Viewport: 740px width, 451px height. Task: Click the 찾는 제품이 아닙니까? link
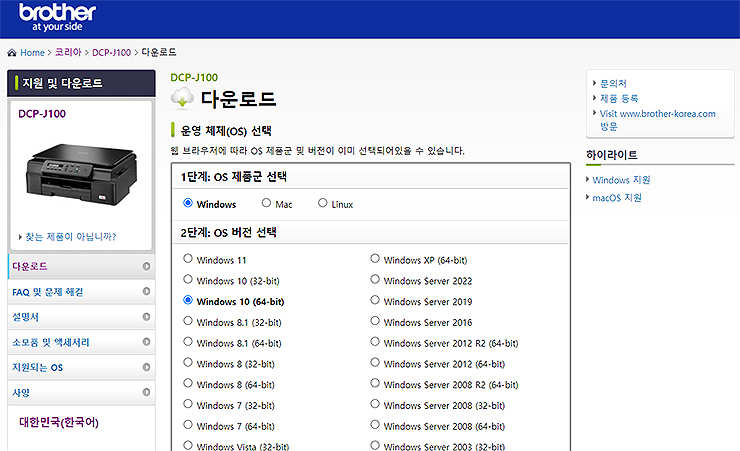point(71,237)
